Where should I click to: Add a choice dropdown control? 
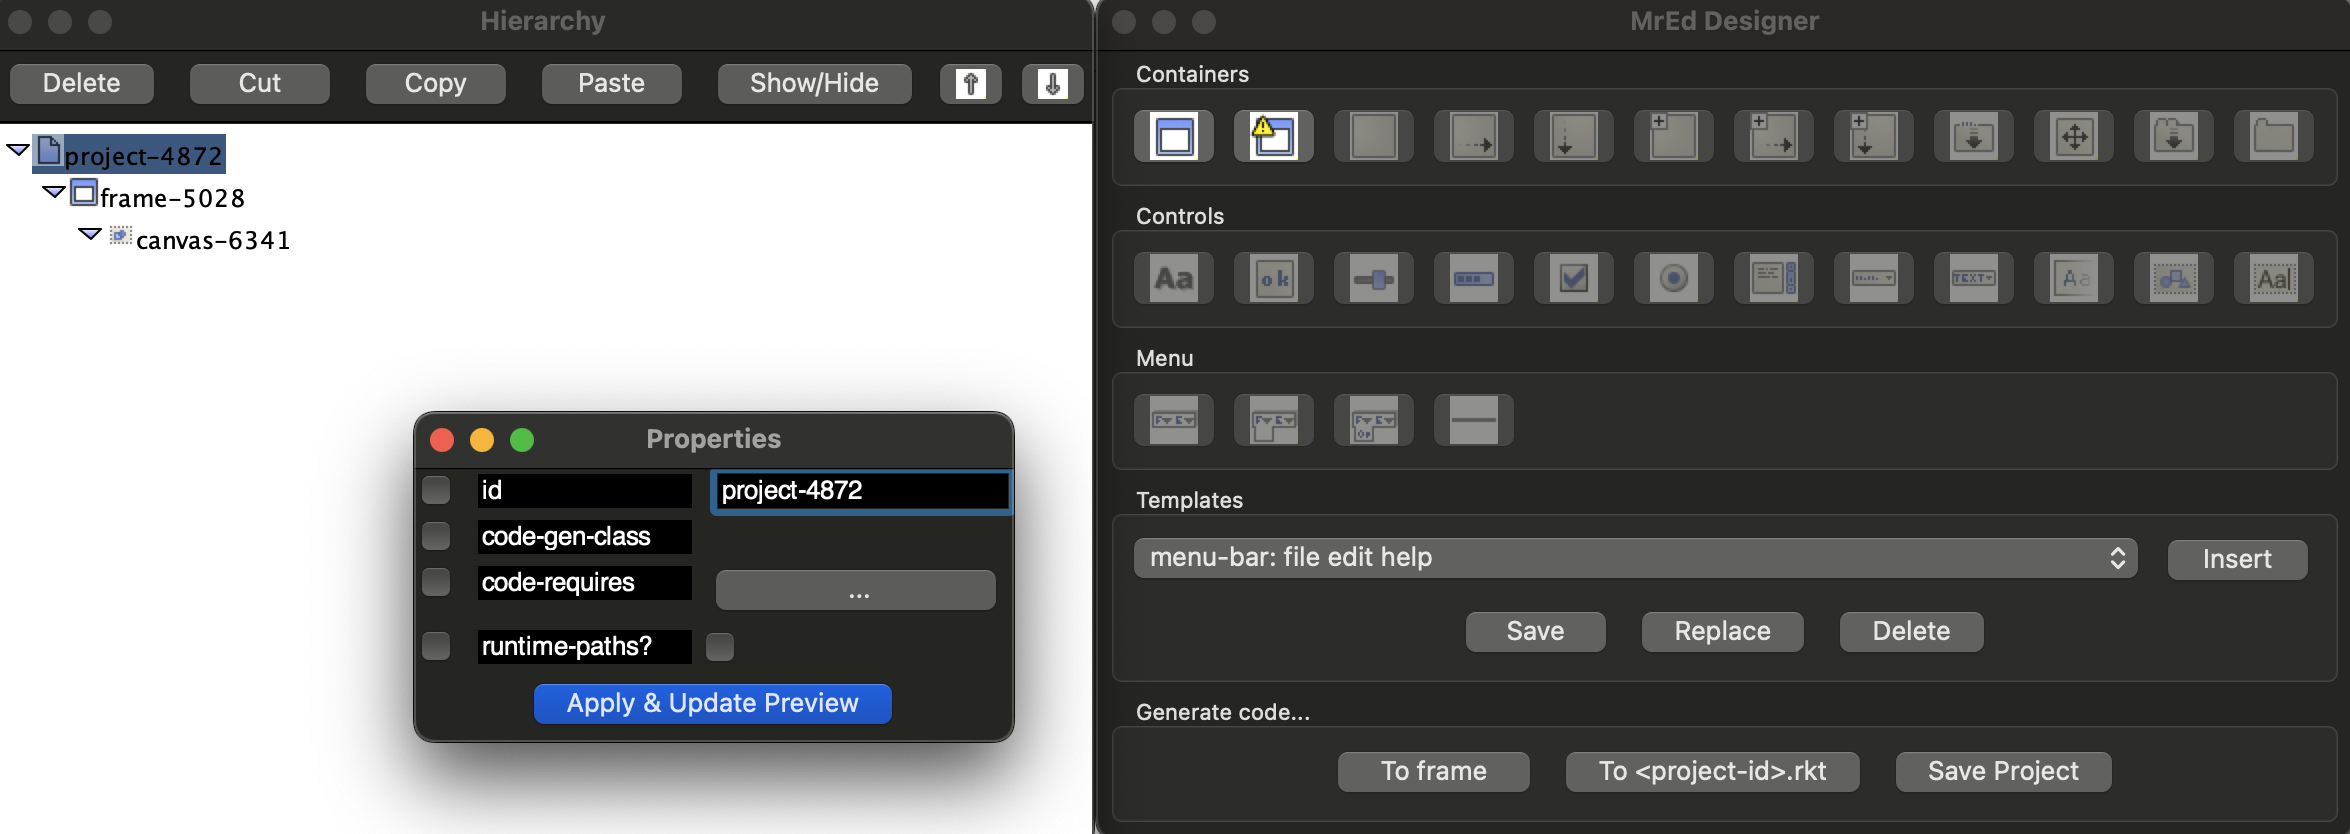1874,278
